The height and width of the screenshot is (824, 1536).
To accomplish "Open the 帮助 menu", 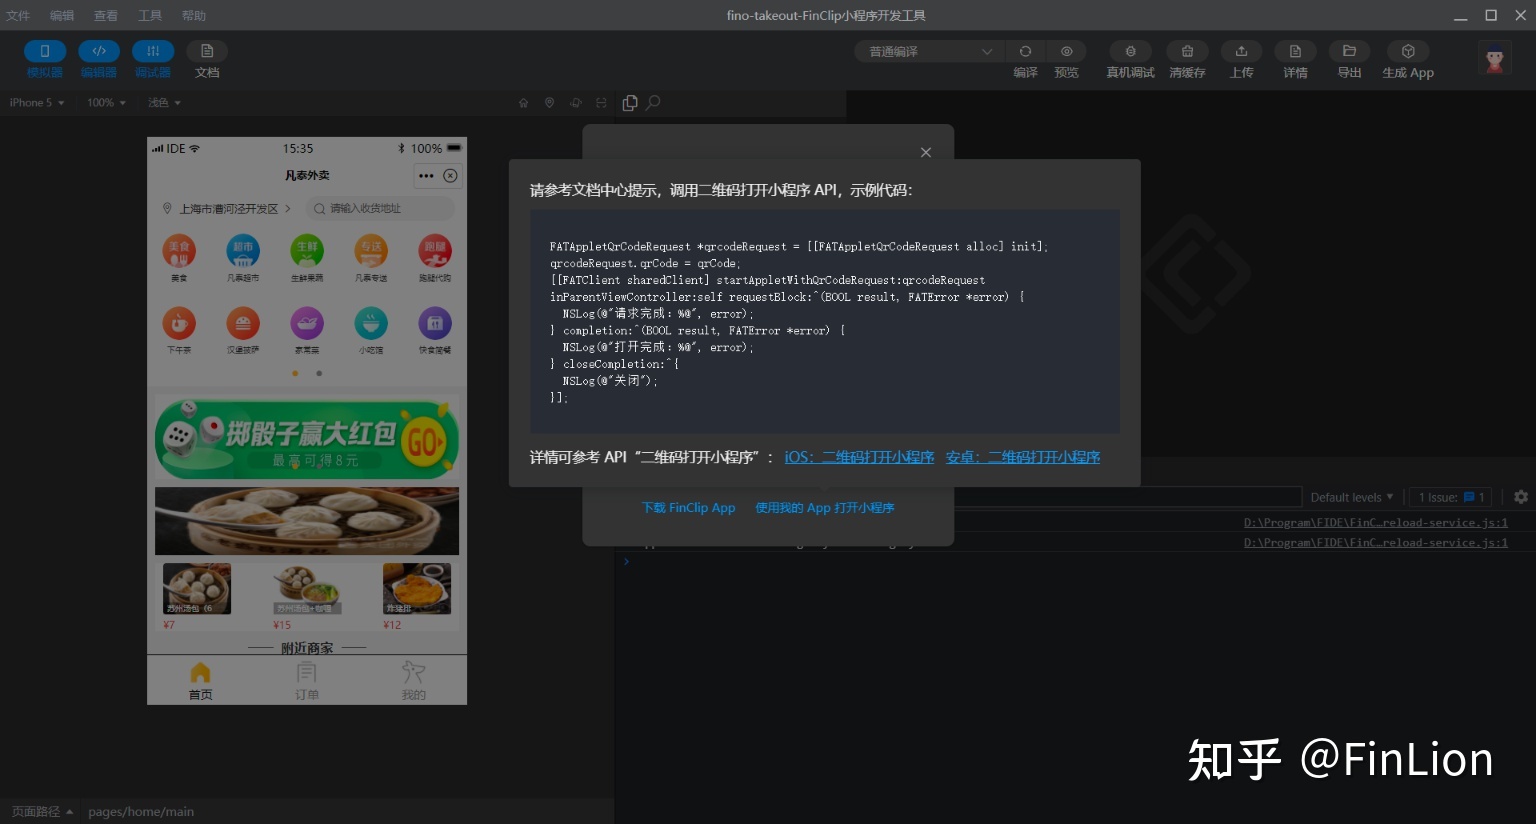I will pos(194,16).
